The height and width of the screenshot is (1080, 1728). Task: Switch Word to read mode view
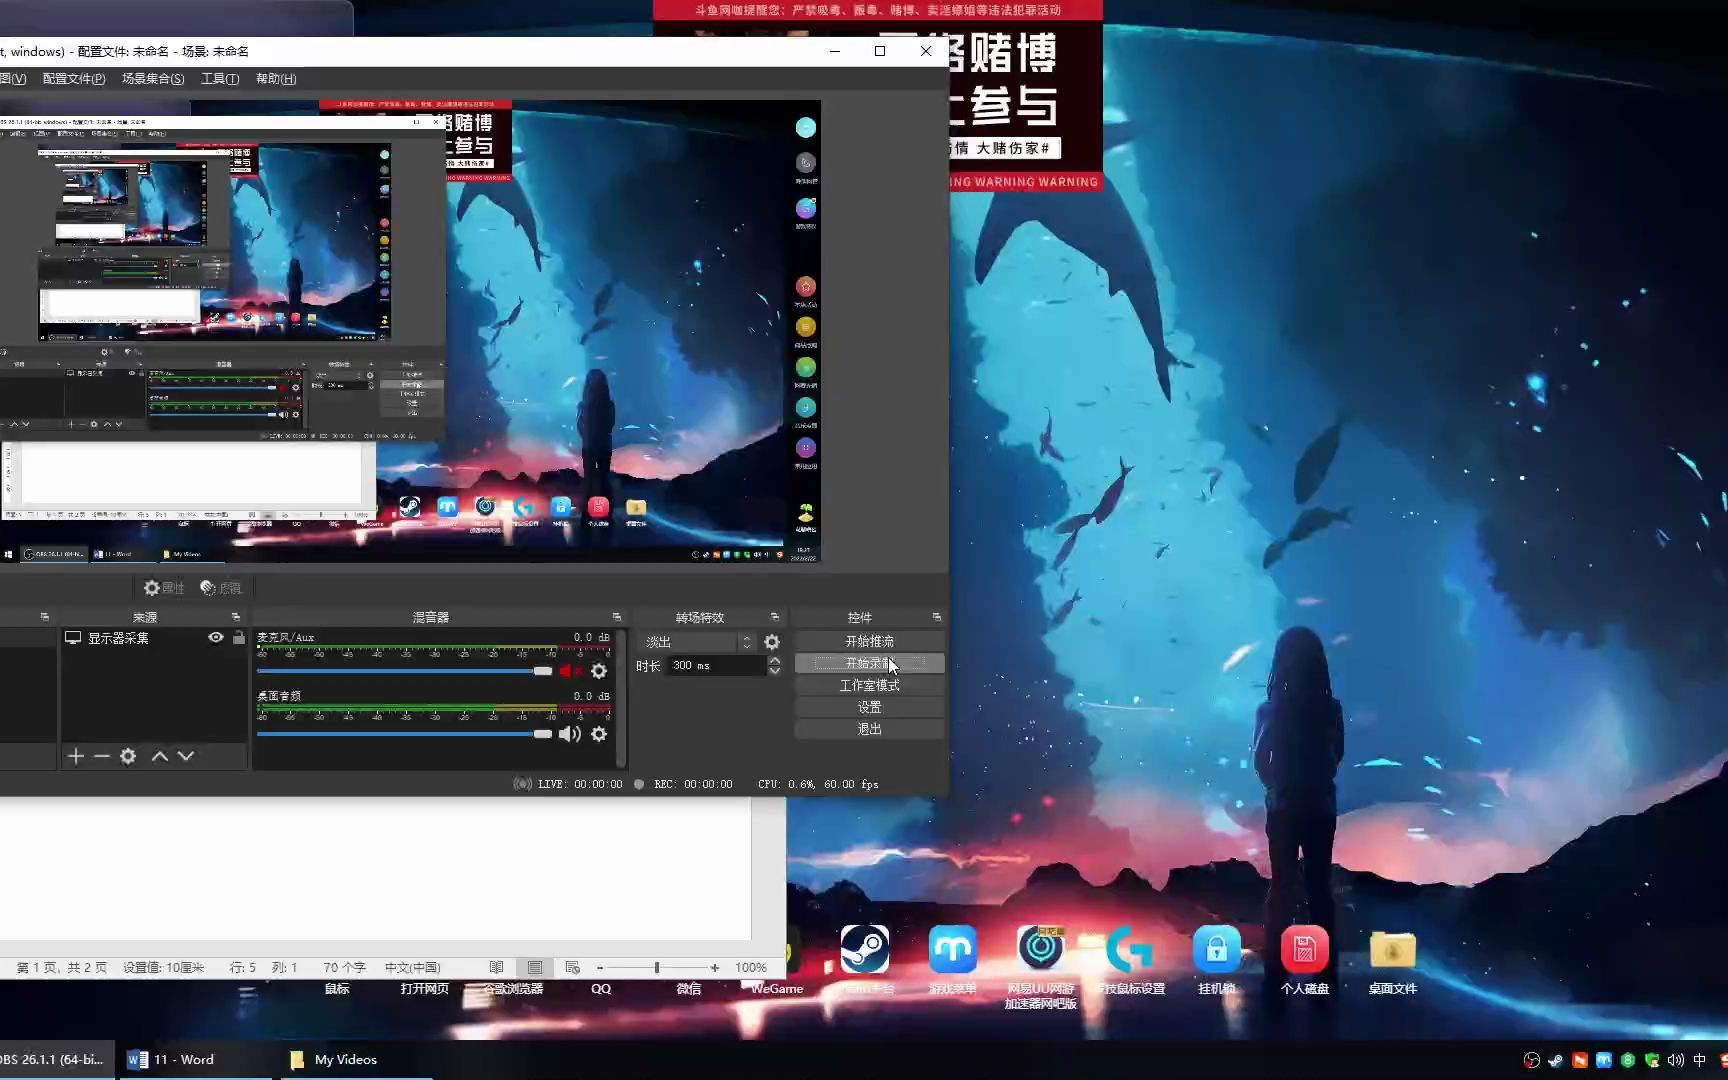click(x=496, y=967)
